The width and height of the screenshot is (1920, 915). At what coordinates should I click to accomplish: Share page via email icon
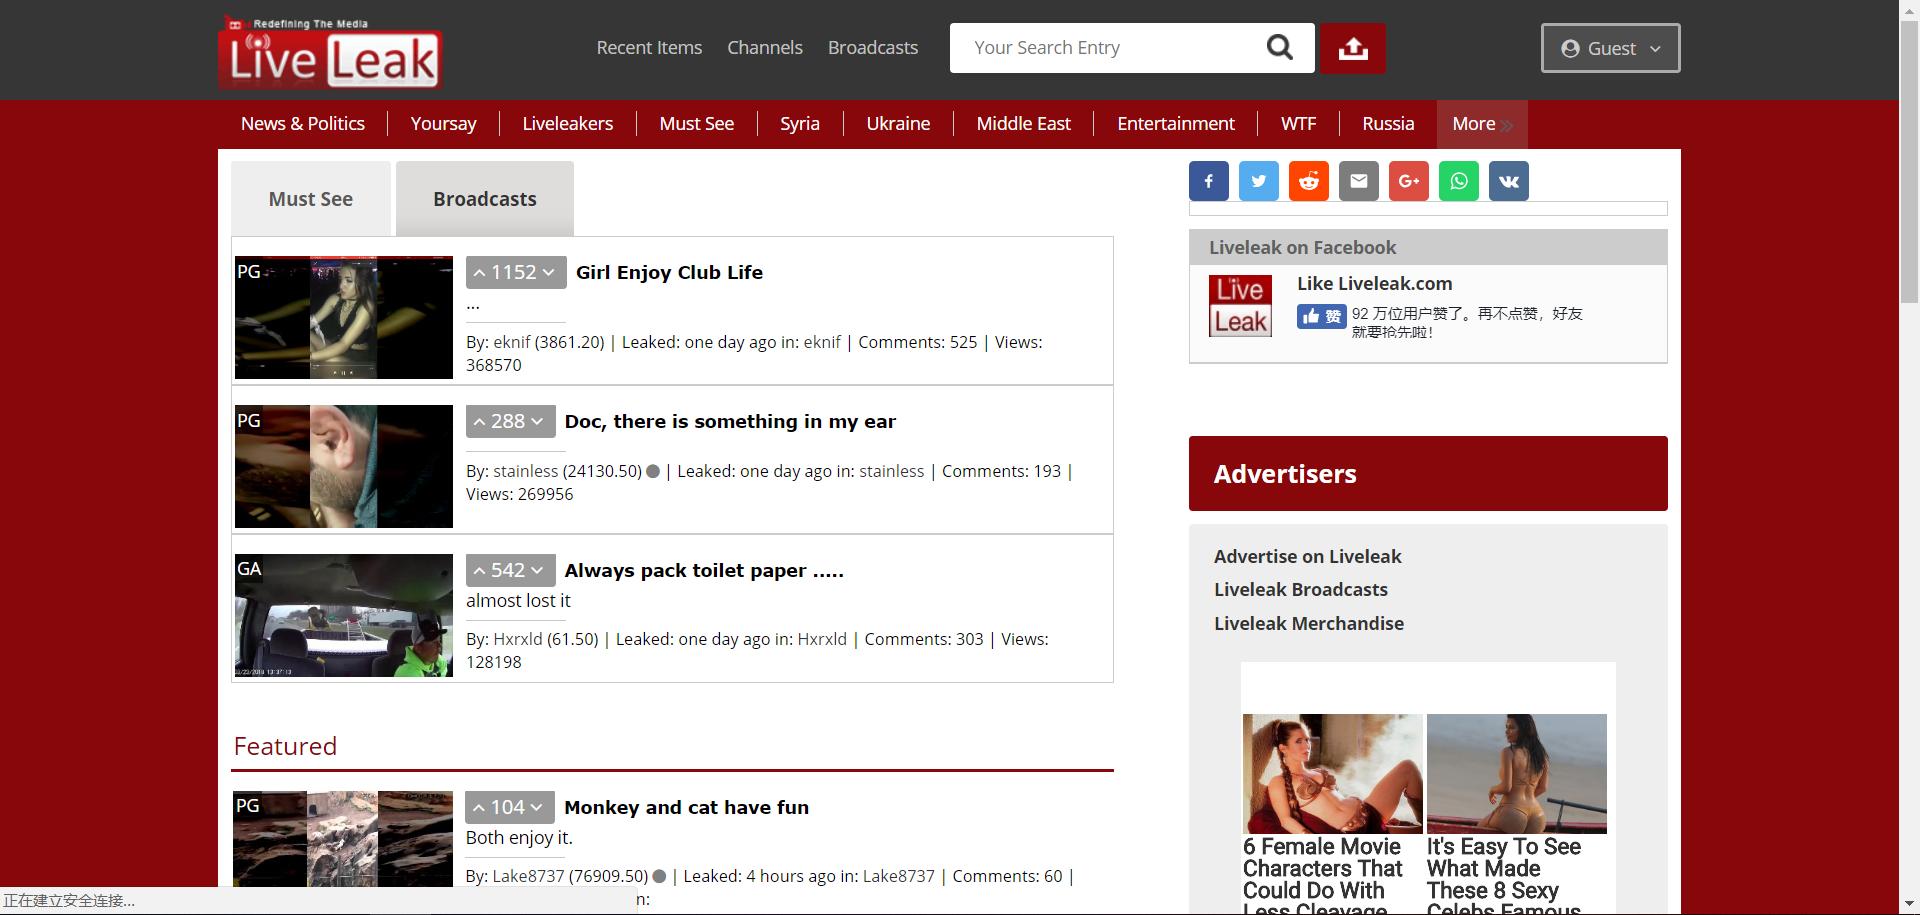[1358, 181]
